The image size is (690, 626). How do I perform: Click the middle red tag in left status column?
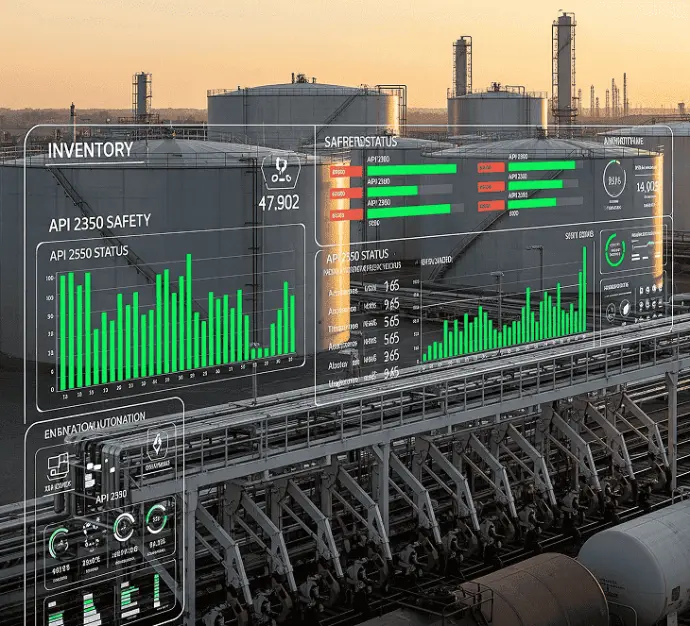click(x=340, y=192)
